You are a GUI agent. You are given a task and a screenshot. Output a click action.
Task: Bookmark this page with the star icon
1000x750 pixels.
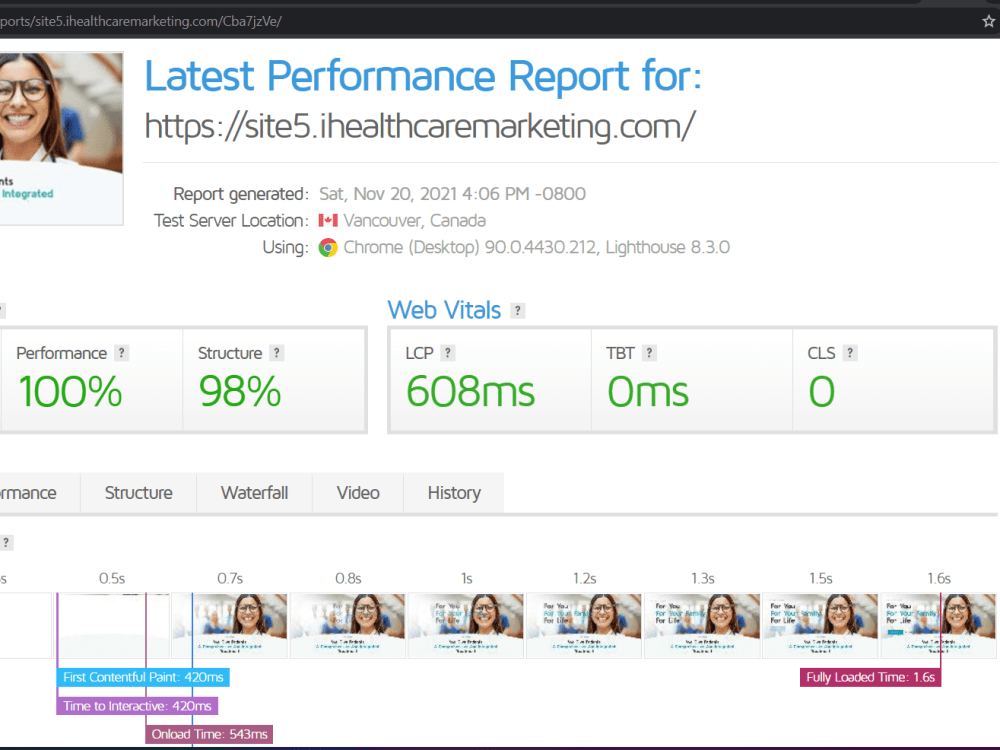(989, 21)
